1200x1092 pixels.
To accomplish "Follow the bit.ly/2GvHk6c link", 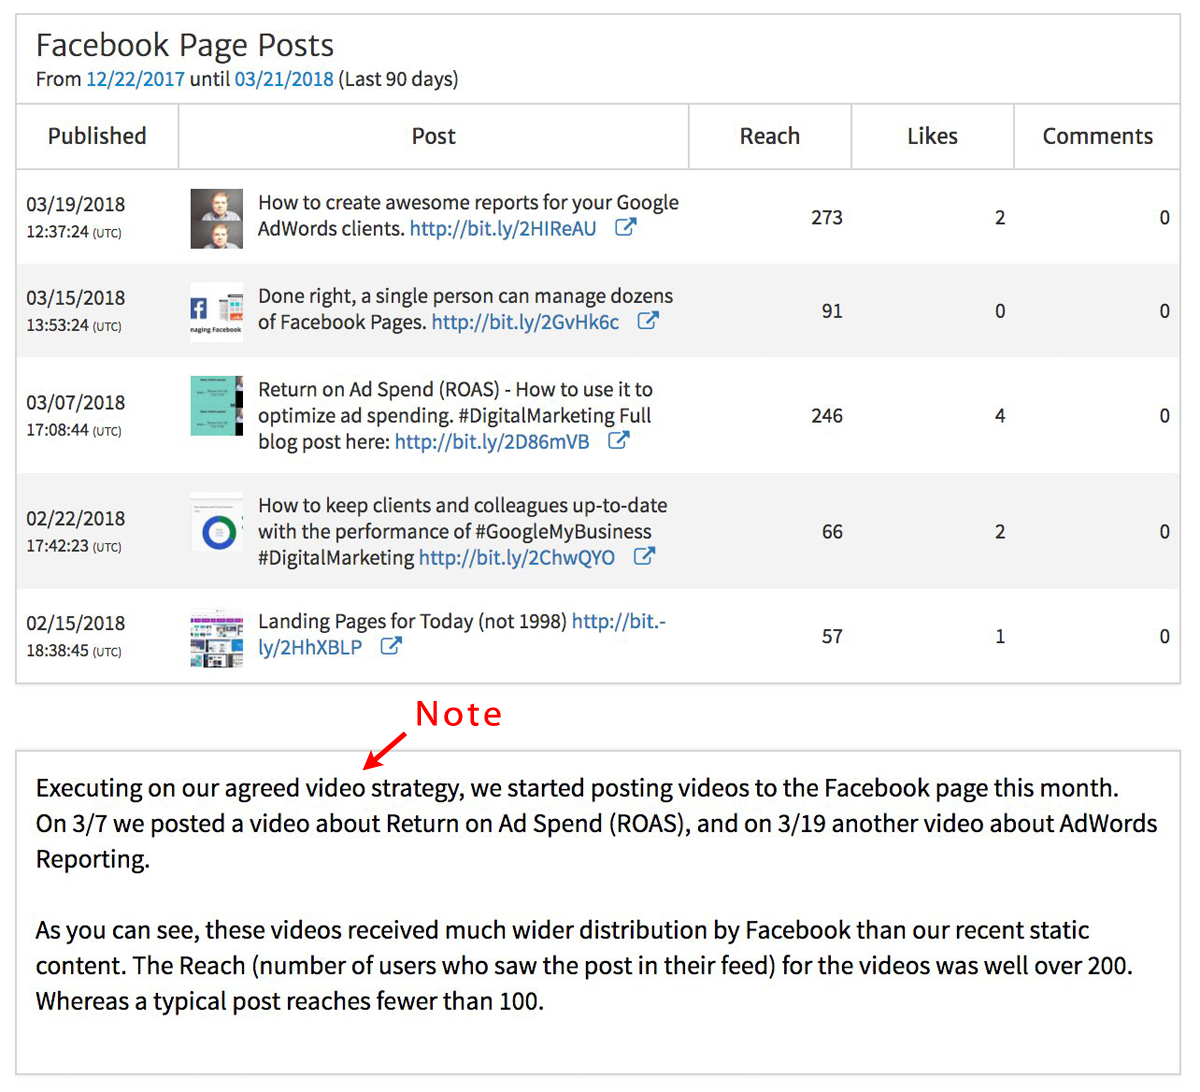I will pyautogui.click(x=525, y=322).
